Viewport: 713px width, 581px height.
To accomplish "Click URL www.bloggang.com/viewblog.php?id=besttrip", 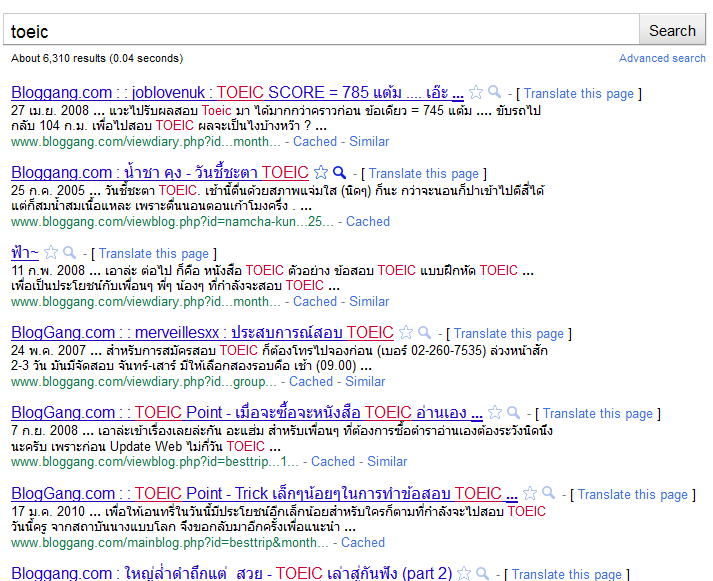I will click(x=155, y=461).
